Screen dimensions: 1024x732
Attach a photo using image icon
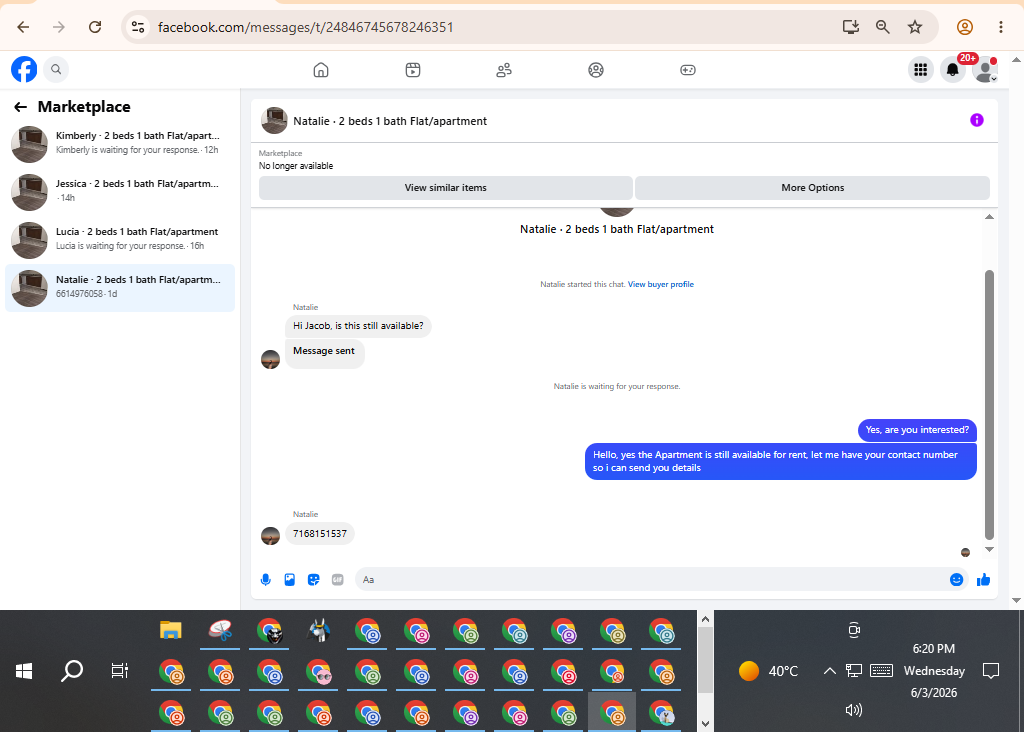pos(290,580)
